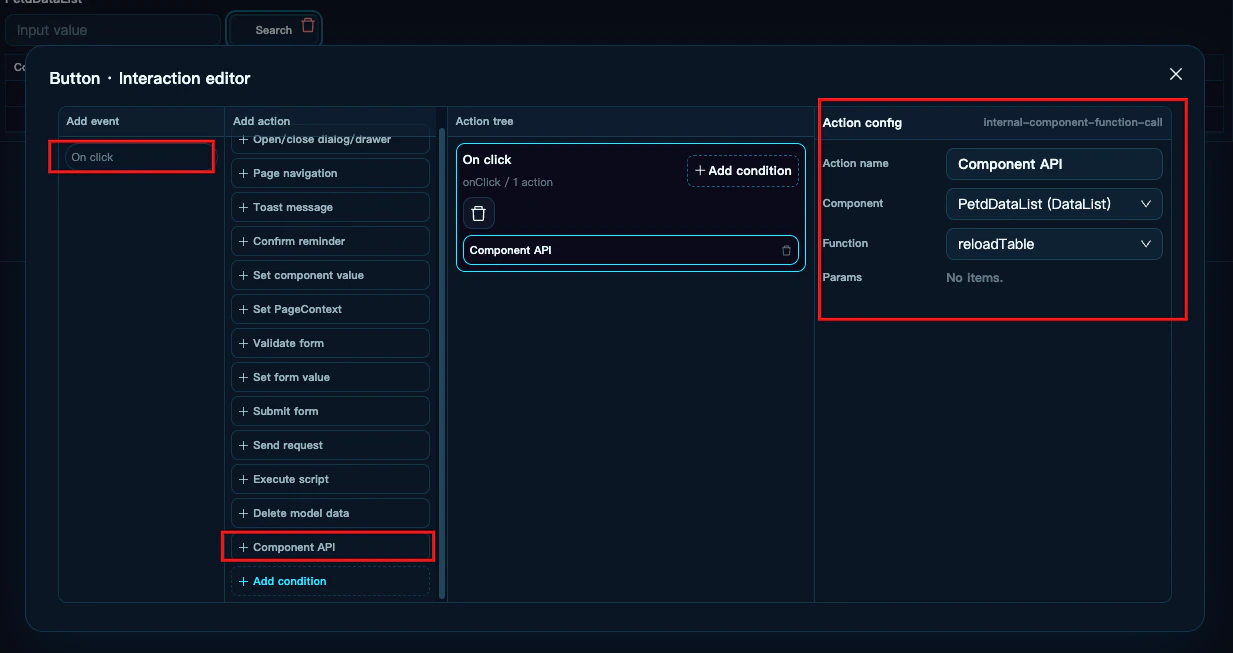Add Toast message action
The image size is (1233, 653).
click(330, 207)
